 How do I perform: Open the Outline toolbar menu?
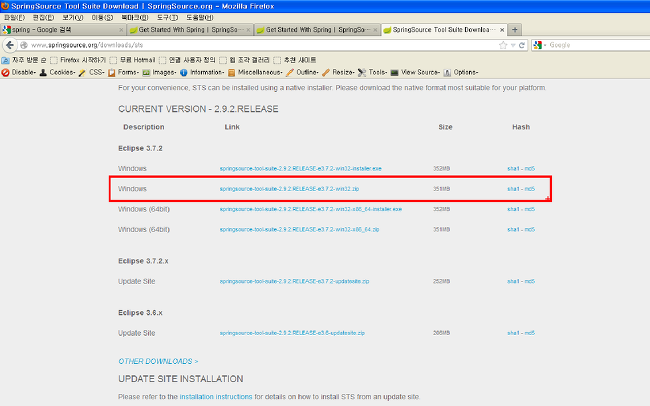point(302,72)
